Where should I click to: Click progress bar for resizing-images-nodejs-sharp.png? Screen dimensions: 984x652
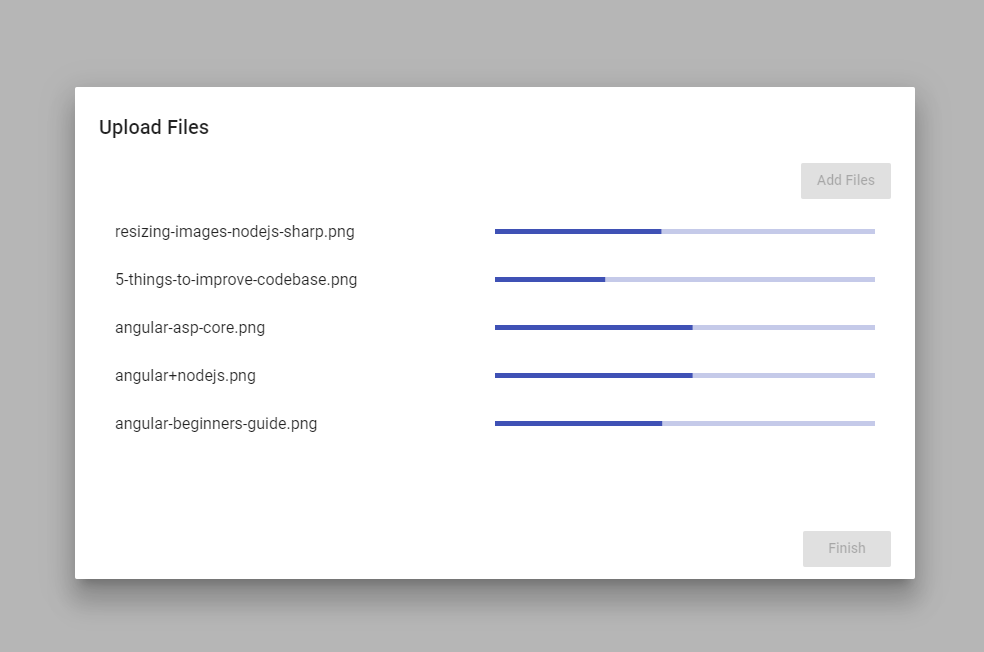pos(685,232)
